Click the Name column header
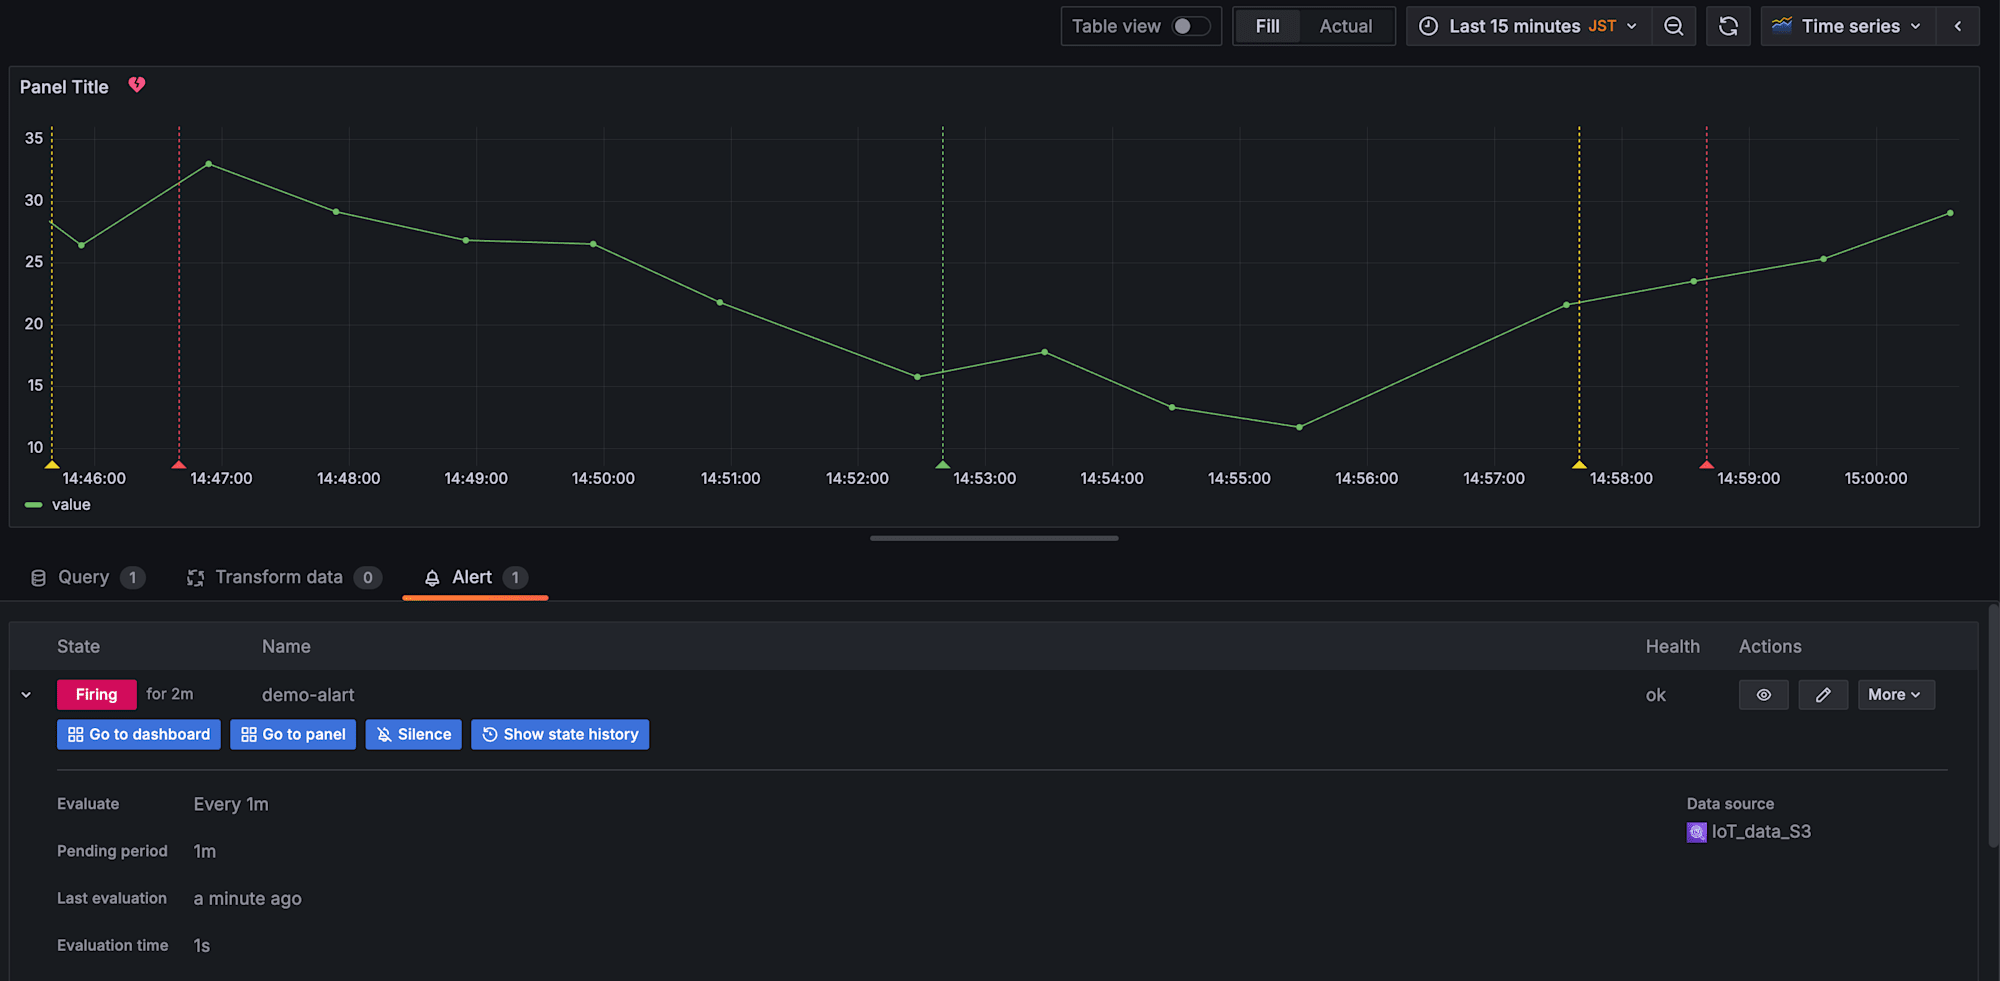The width and height of the screenshot is (2000, 981). 286,647
